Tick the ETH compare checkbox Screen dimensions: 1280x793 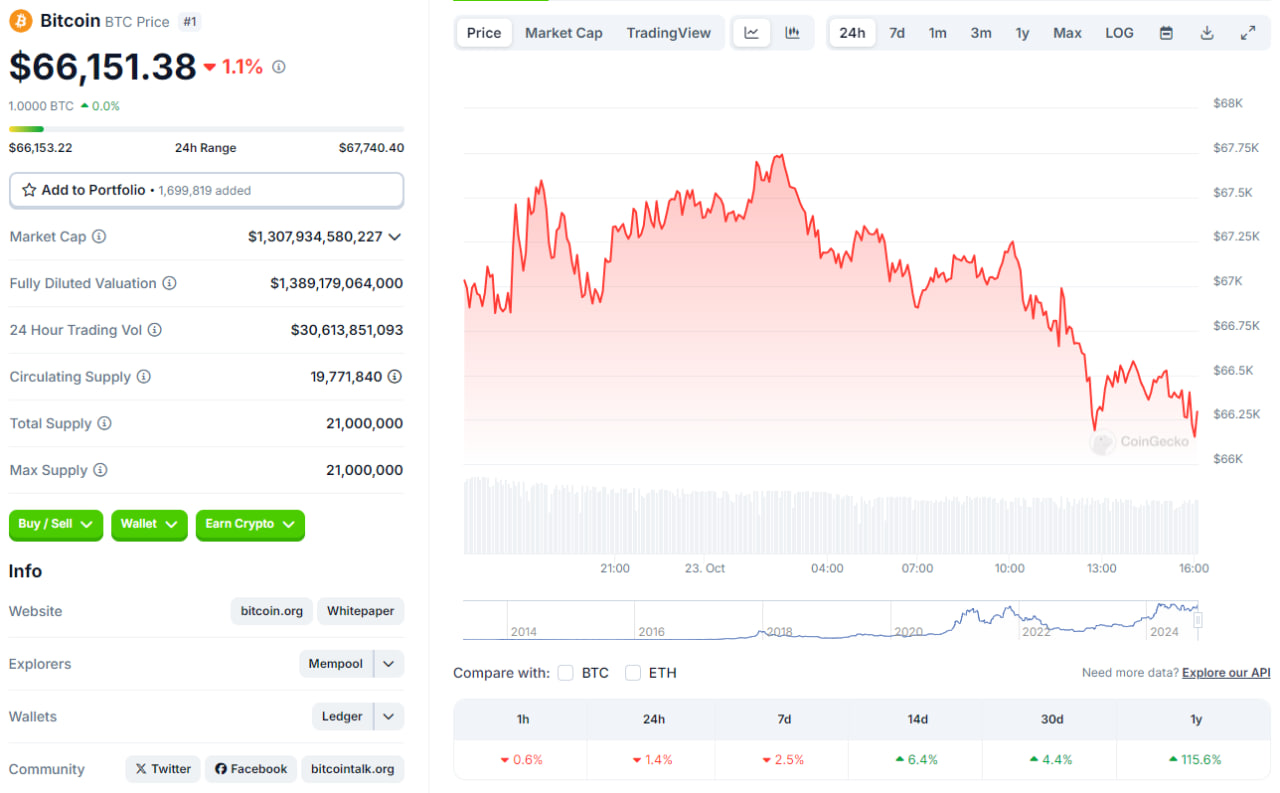[632, 673]
